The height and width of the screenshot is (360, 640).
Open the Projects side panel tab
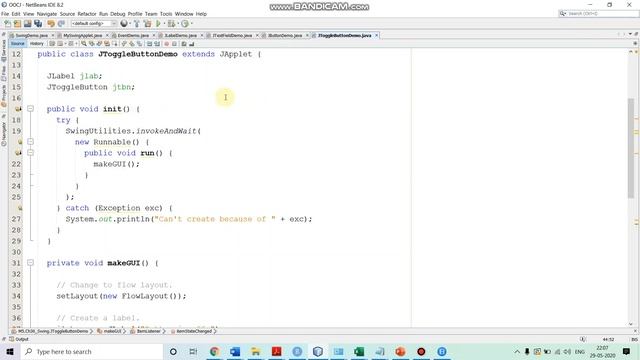[4, 96]
